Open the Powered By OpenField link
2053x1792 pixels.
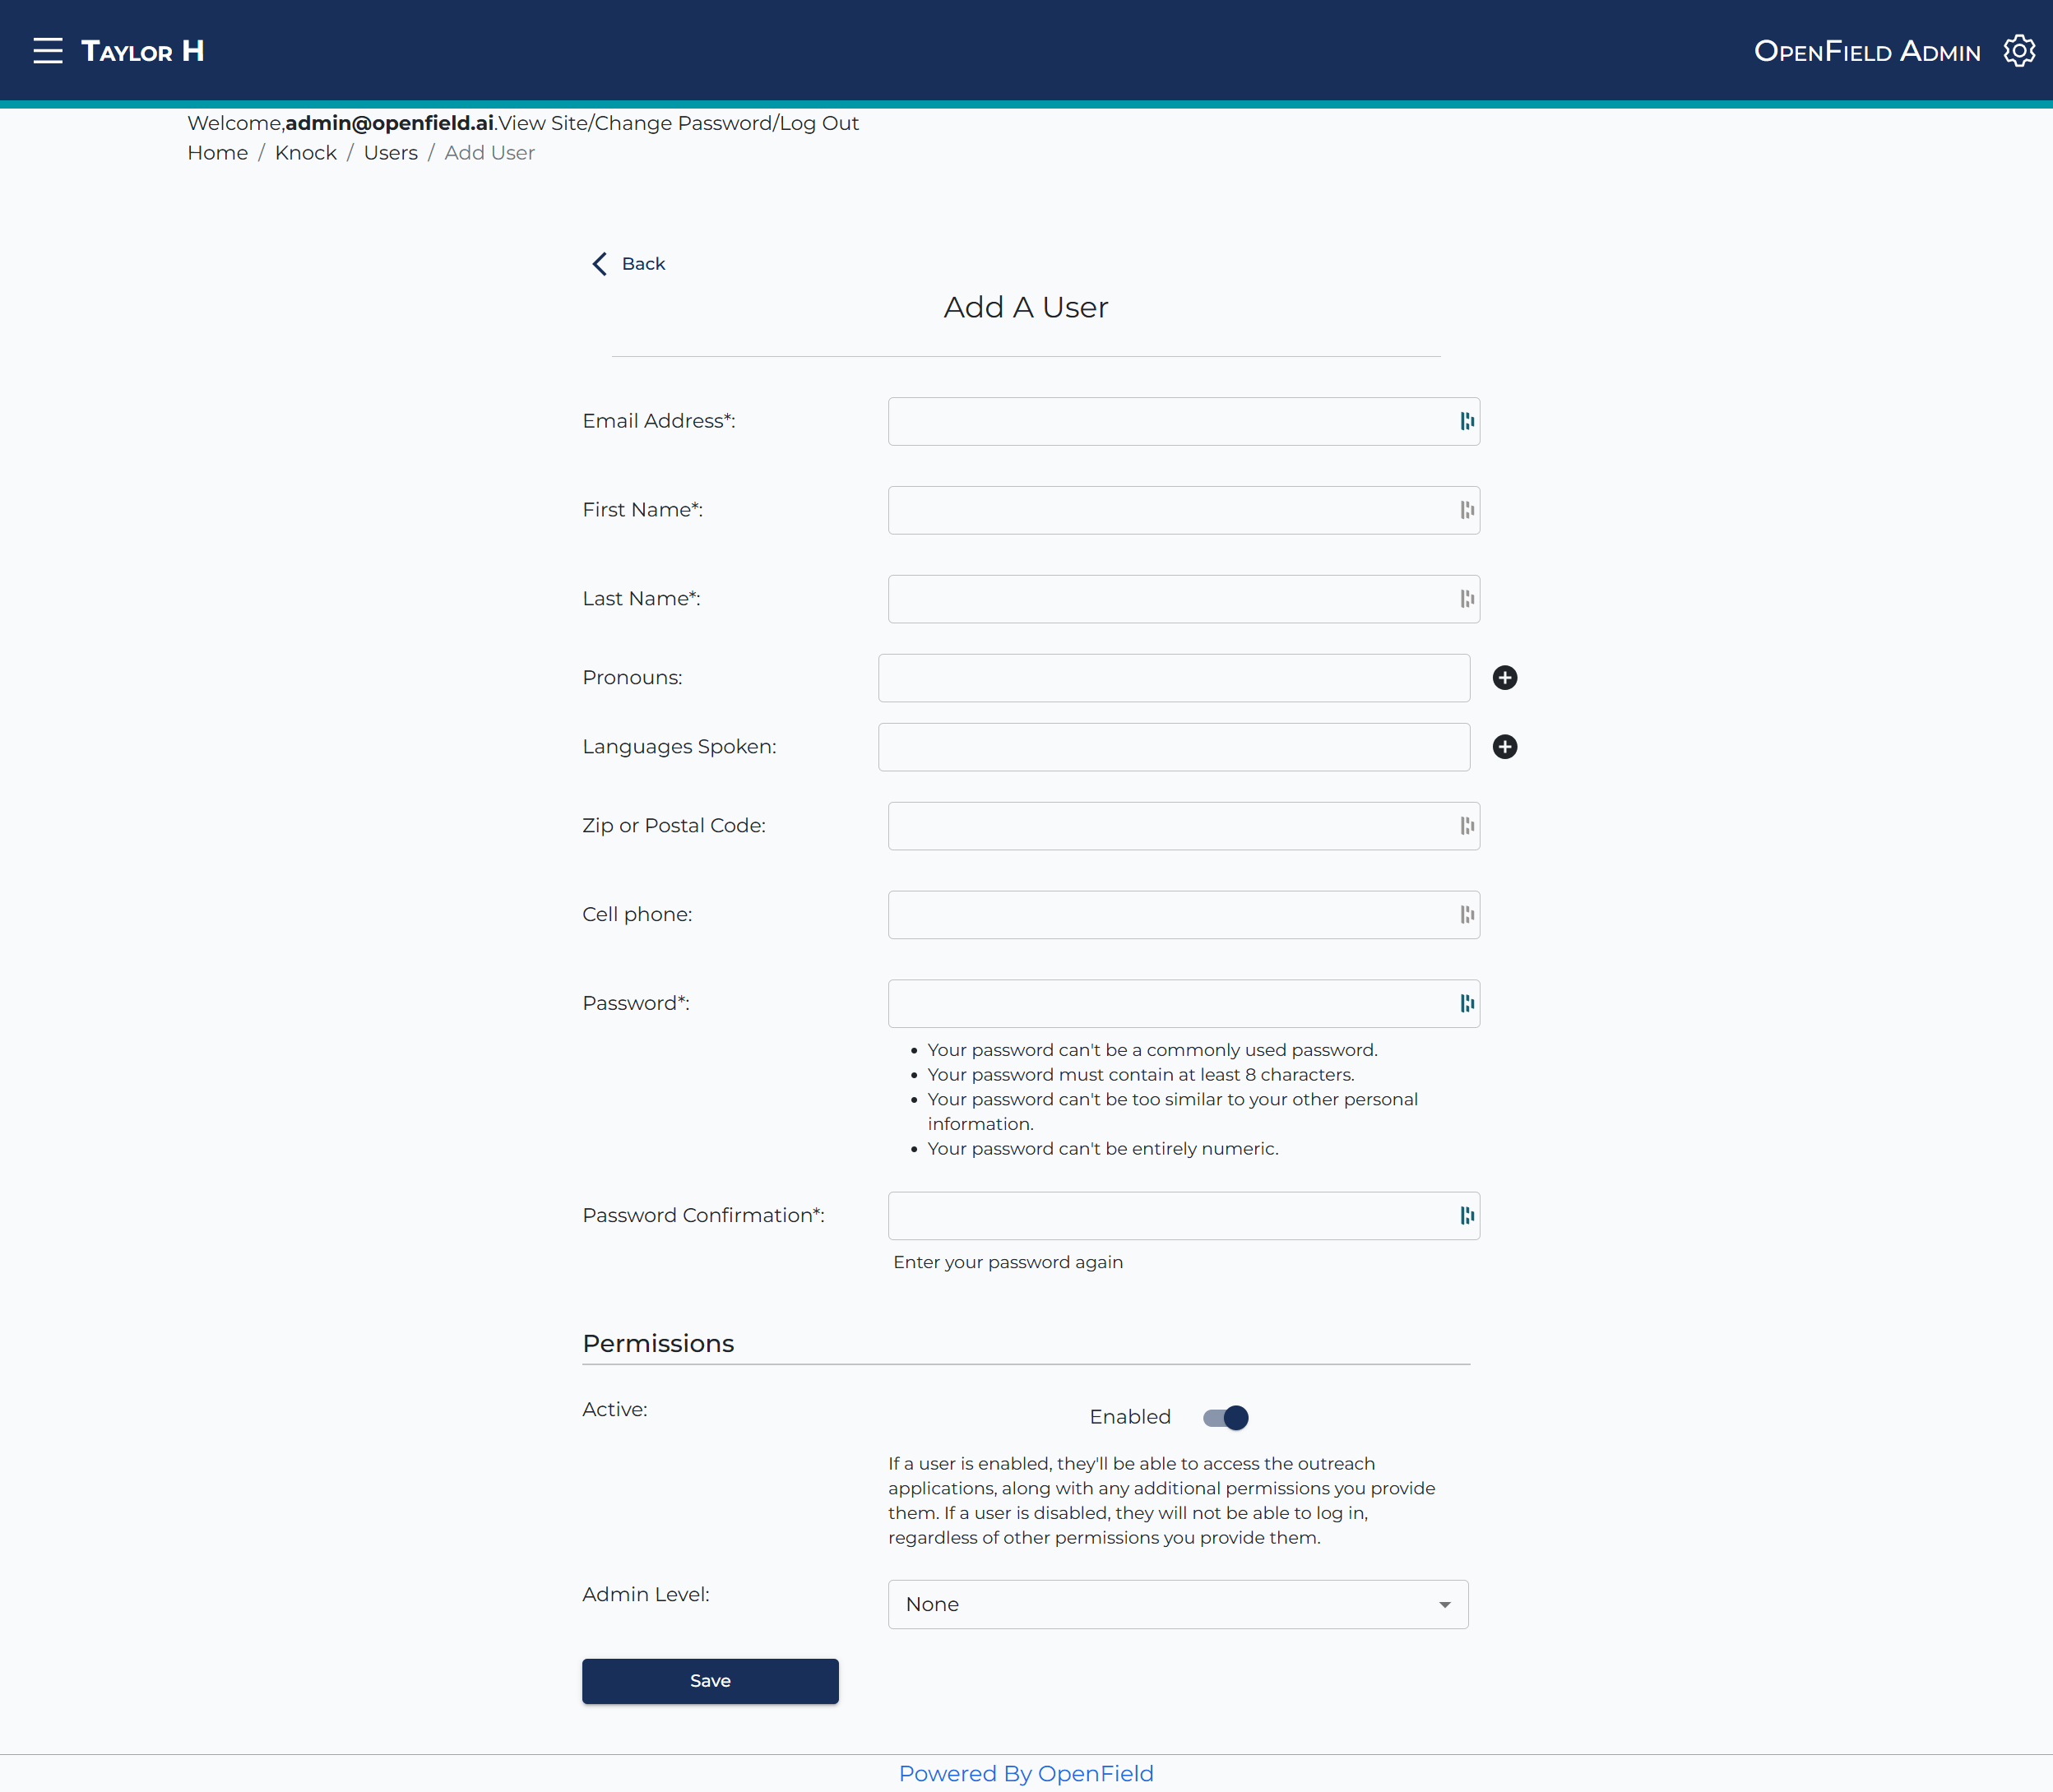tap(1026, 1773)
